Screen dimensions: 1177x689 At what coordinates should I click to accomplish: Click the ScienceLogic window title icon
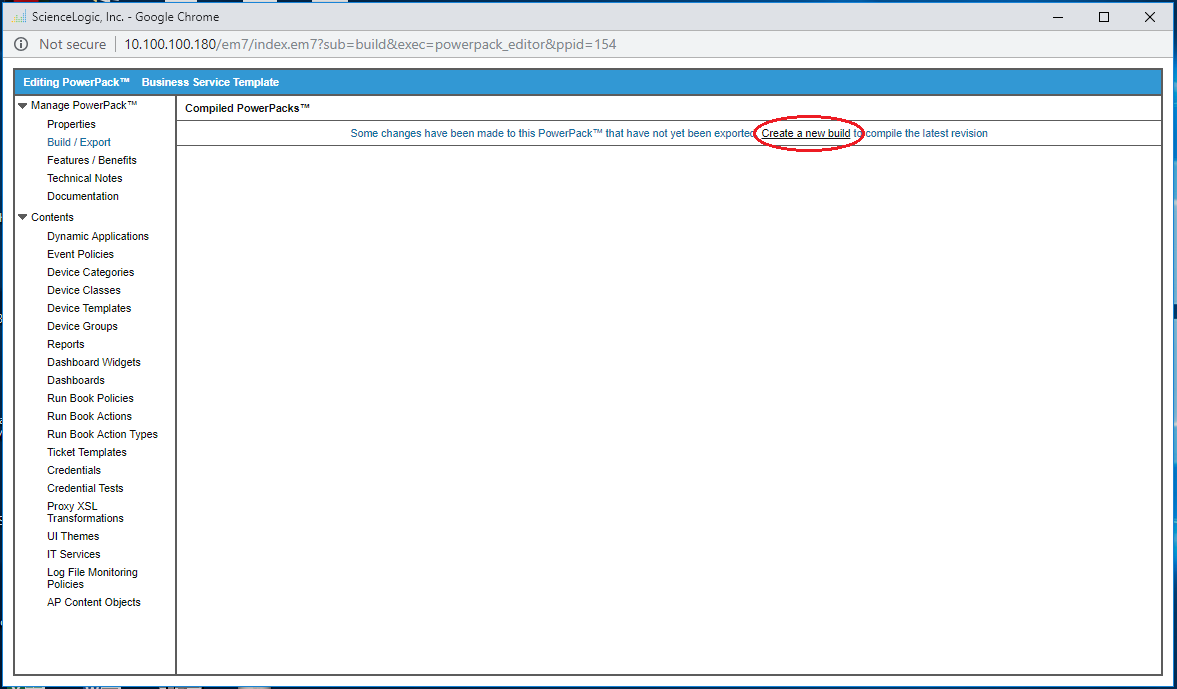pos(20,17)
